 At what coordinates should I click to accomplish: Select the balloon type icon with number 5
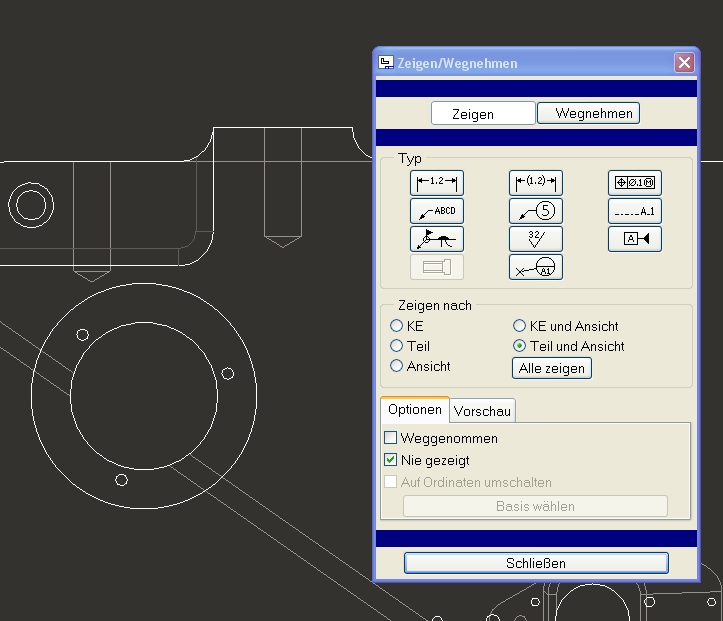[536, 211]
